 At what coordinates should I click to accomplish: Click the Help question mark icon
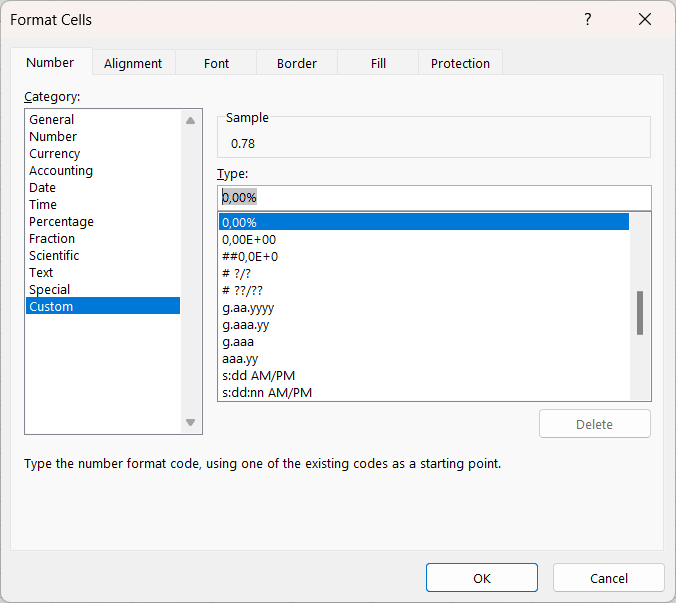tap(588, 20)
